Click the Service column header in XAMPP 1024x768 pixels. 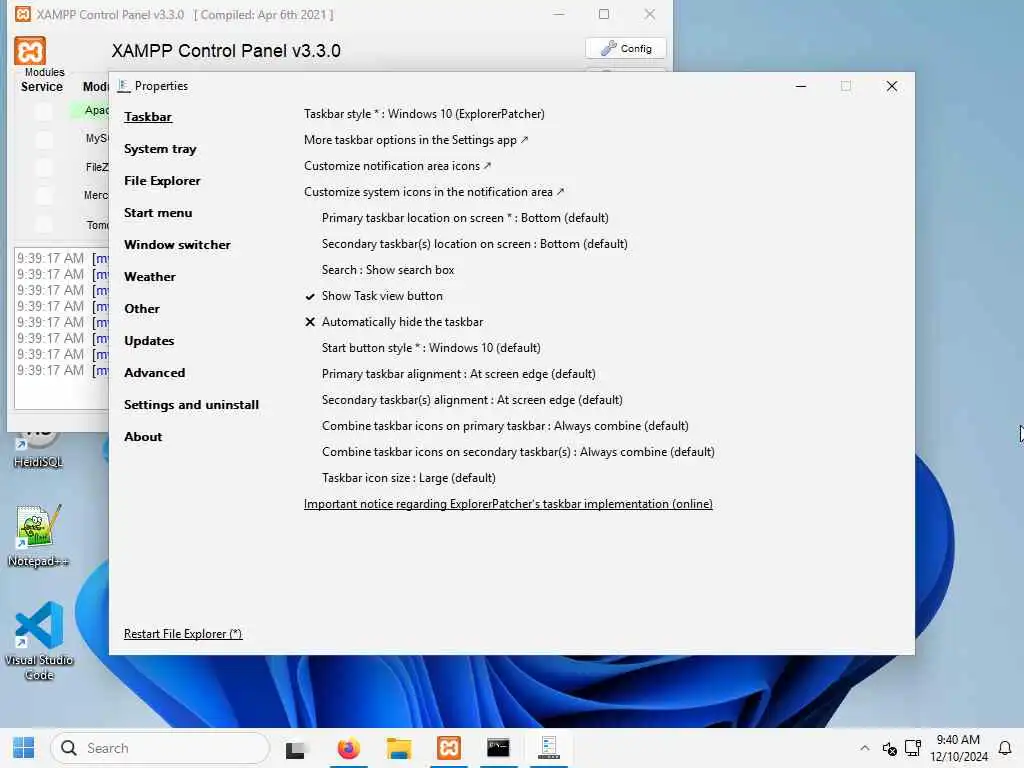click(x=42, y=87)
